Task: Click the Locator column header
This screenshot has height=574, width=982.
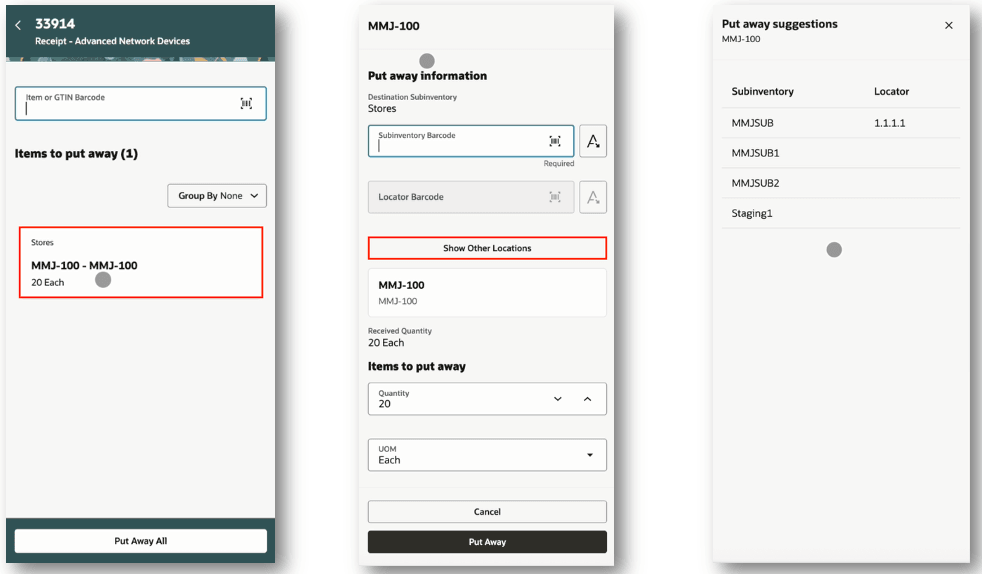Action: 891,91
